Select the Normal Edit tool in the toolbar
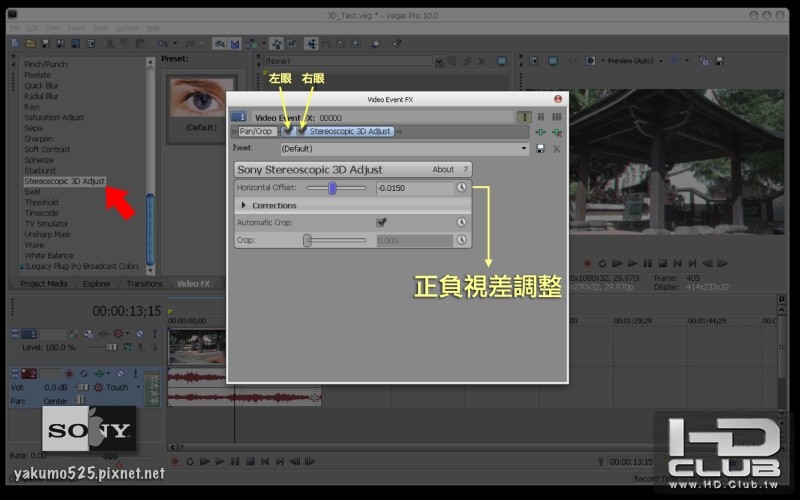Screen dimensions: 800x500 (x=311, y=44)
